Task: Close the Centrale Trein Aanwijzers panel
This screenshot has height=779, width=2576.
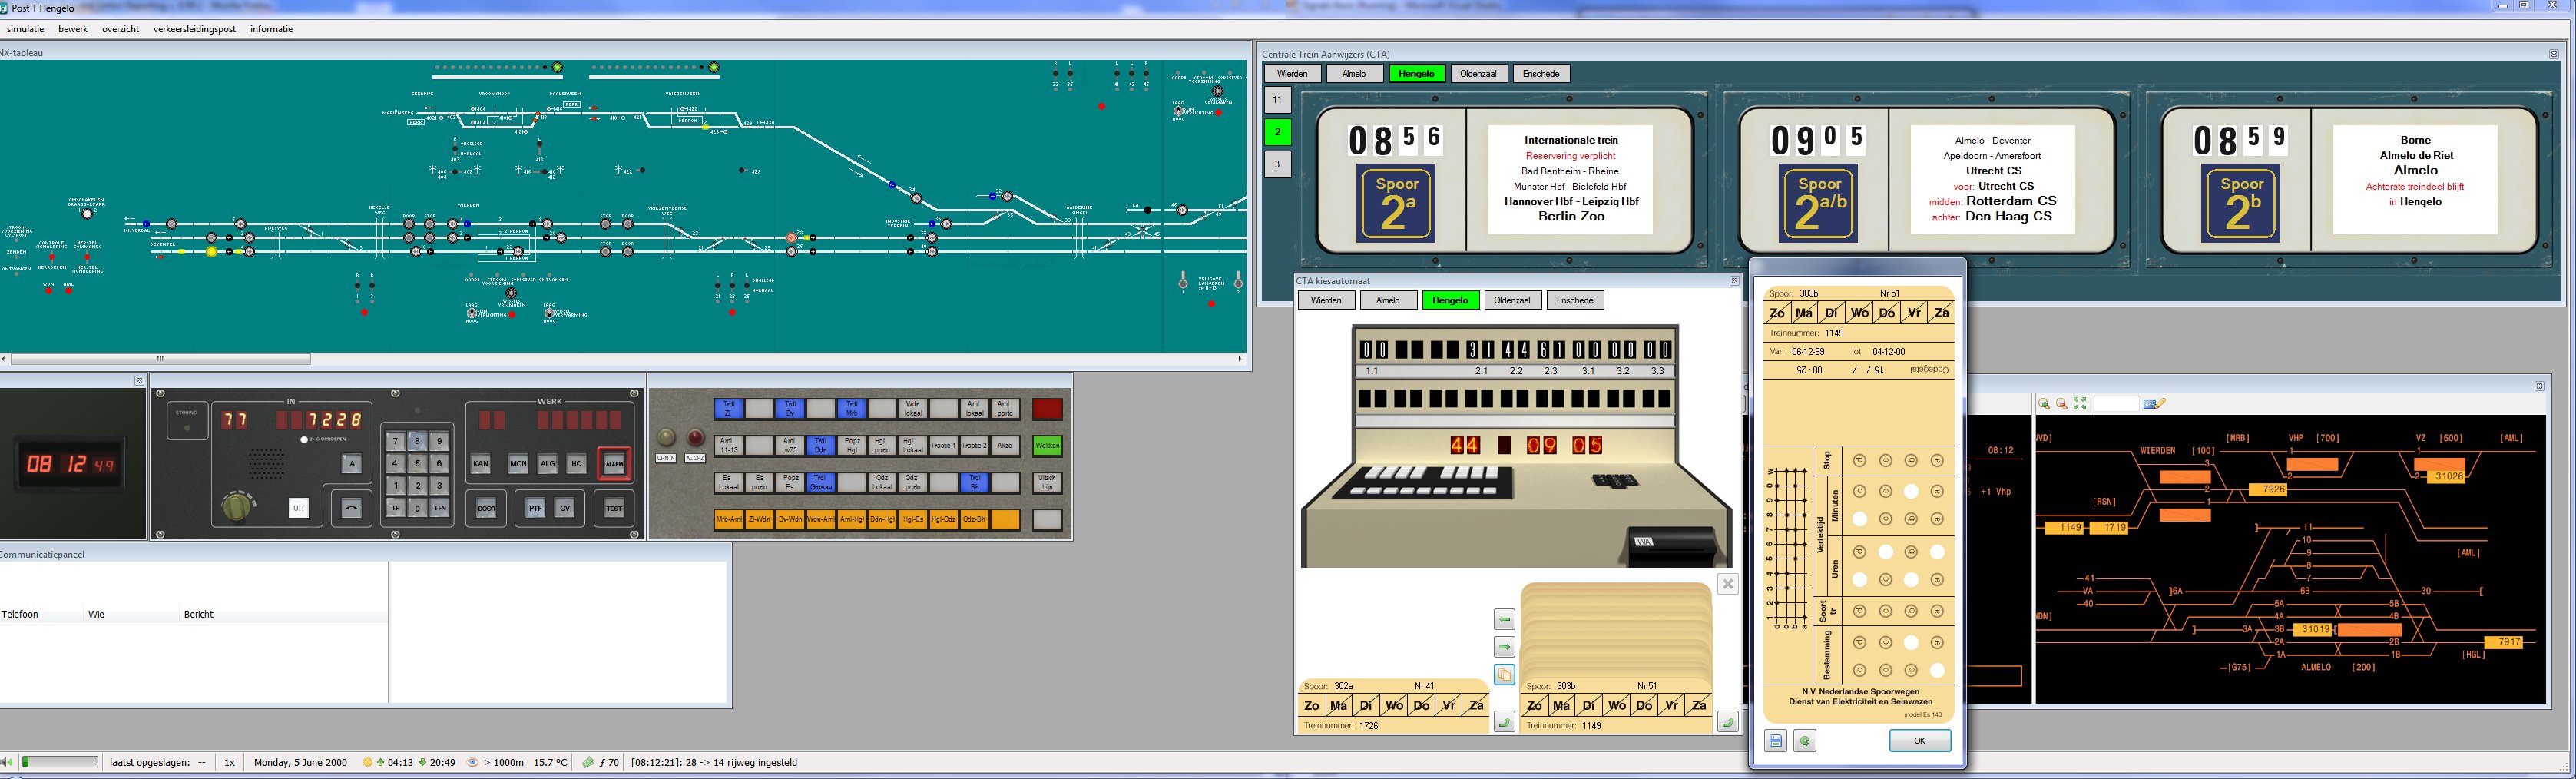Action: [2553, 54]
